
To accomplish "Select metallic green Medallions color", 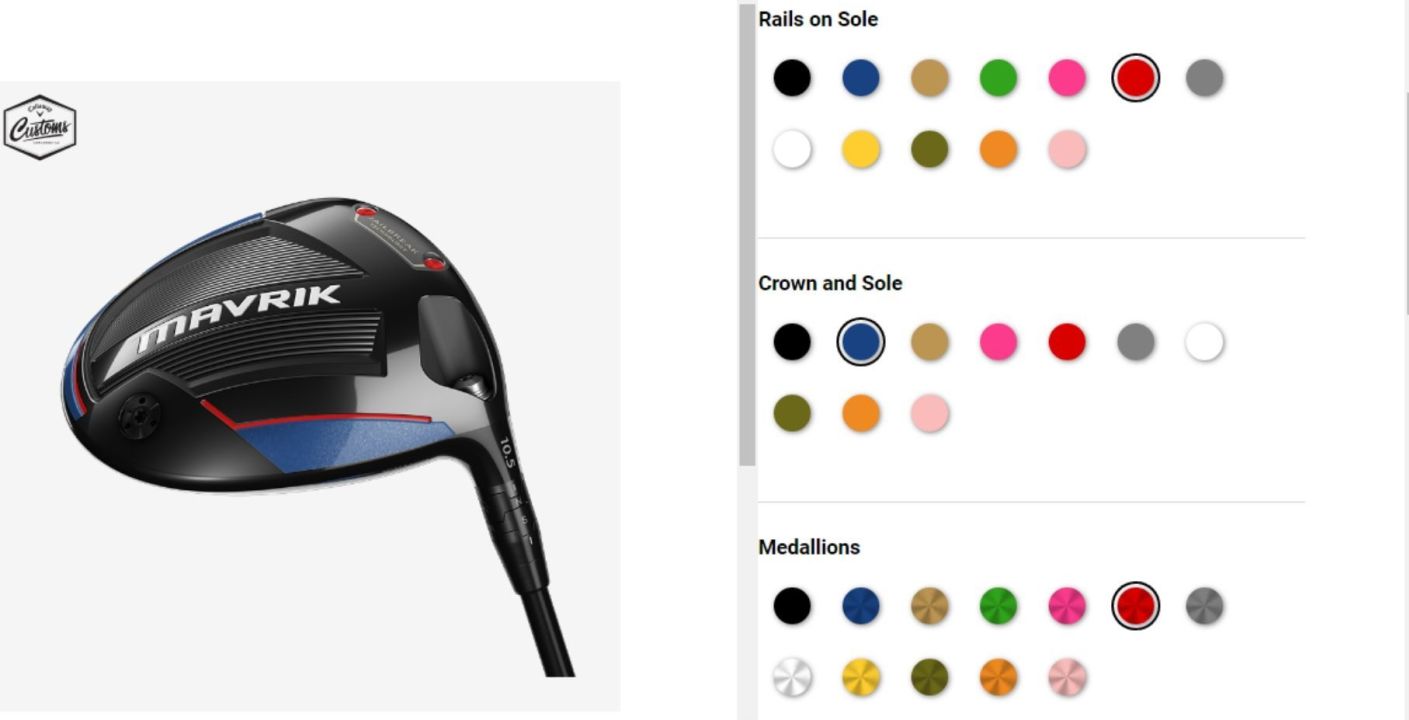I will tap(998, 606).
